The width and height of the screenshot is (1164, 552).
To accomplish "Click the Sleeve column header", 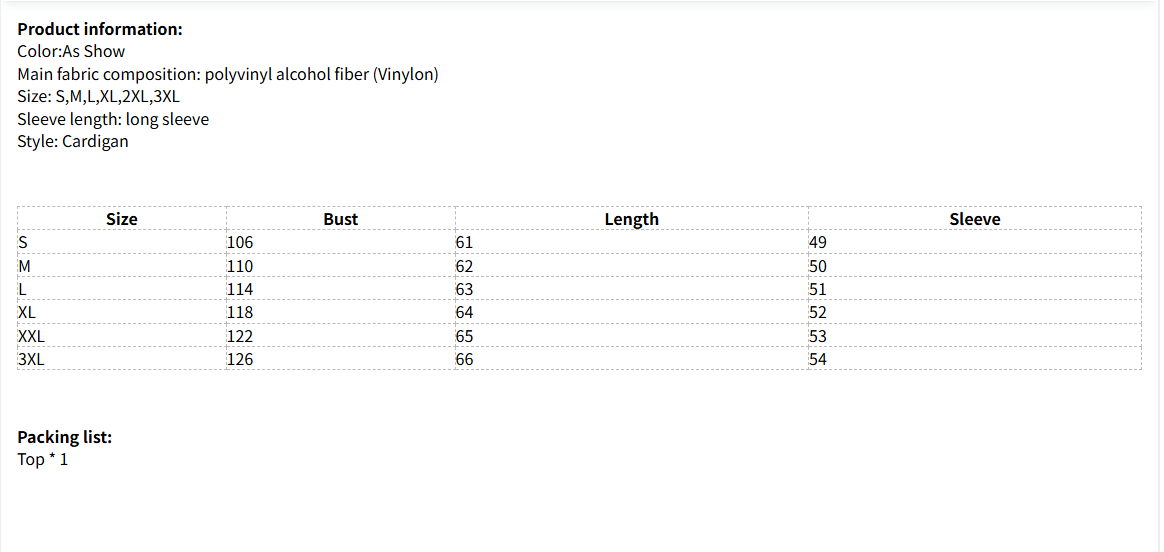I will [x=974, y=219].
